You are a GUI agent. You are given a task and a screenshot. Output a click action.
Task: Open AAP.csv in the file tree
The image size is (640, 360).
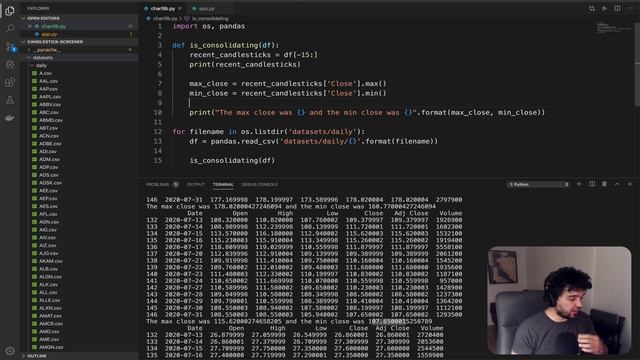(x=48, y=89)
